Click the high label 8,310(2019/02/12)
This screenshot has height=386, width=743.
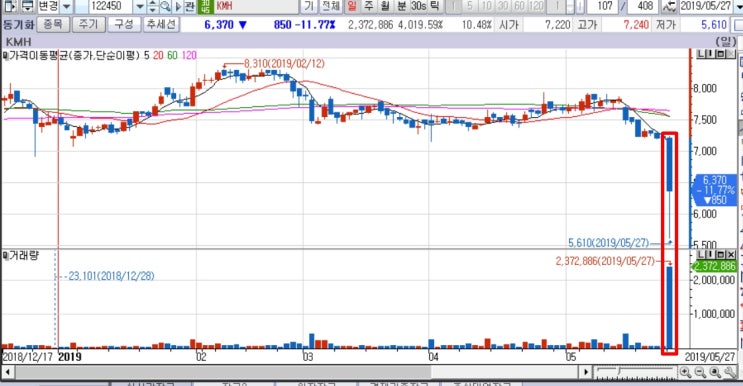point(284,63)
